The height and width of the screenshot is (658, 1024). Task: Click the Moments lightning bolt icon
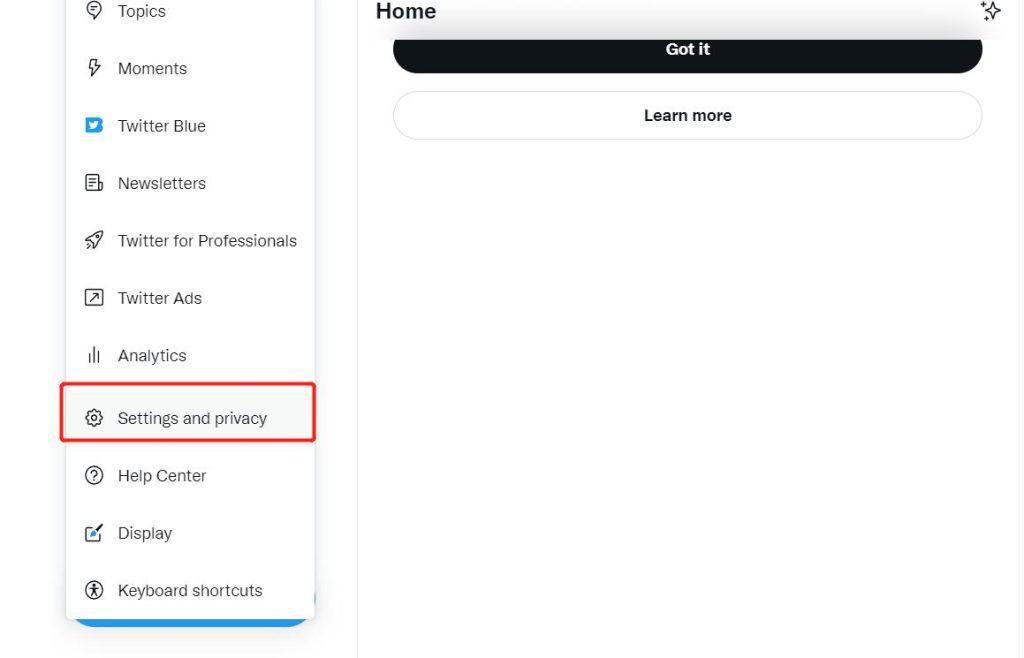point(94,68)
